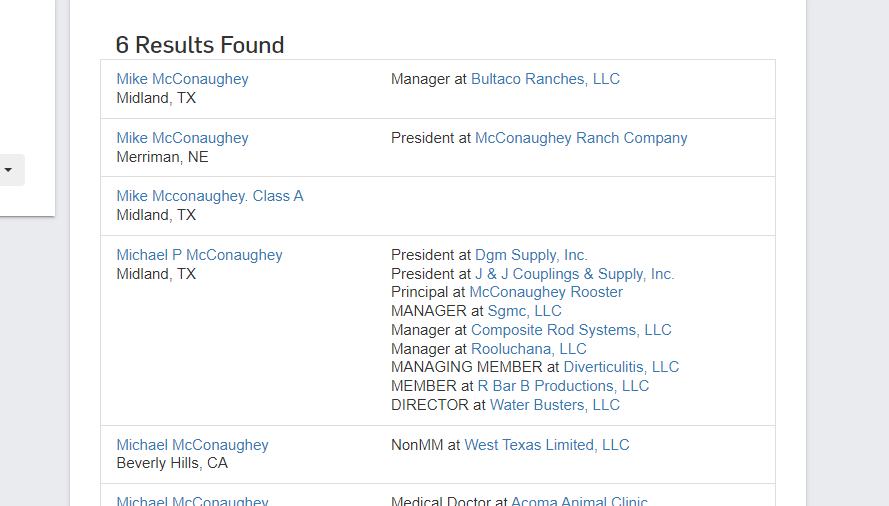The height and width of the screenshot is (506, 889).
Task: Open R Bar B Productions, LLC
Action: (x=563, y=386)
